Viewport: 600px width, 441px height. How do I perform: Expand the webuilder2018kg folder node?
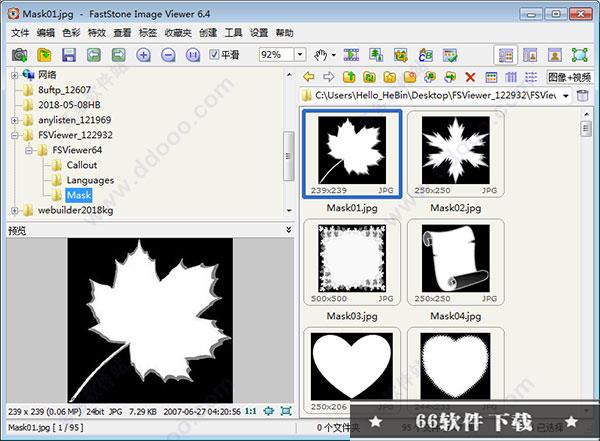coord(15,210)
